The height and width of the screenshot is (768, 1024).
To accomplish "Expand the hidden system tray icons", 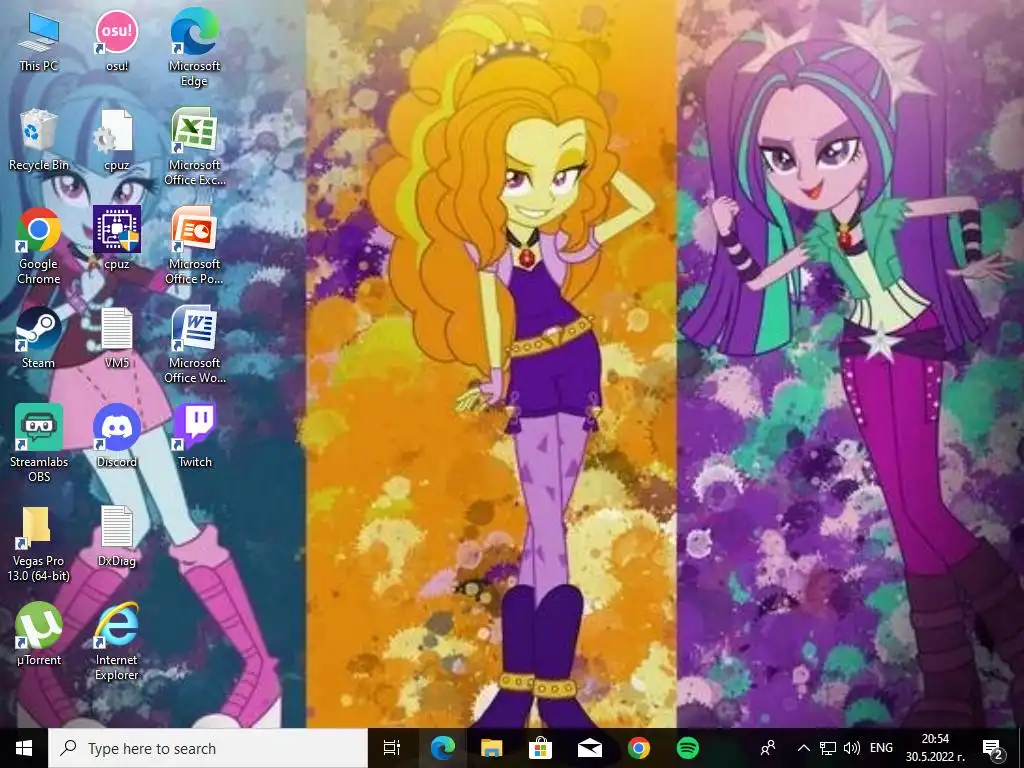I will (804, 748).
